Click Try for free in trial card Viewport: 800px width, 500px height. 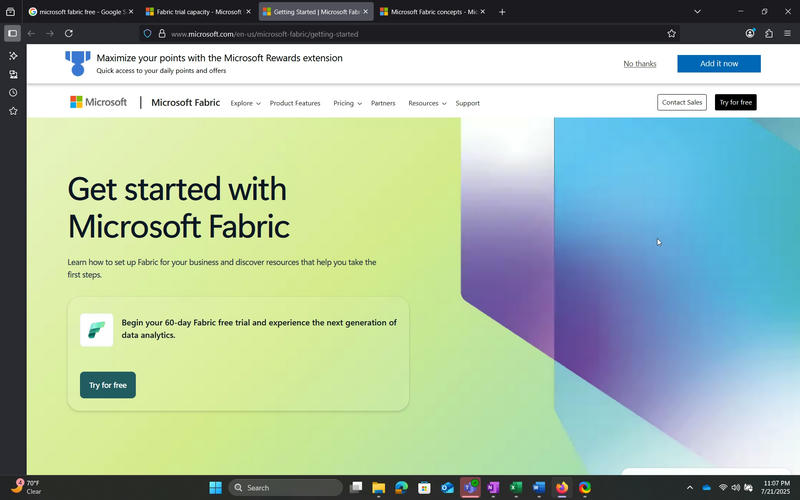click(x=108, y=385)
